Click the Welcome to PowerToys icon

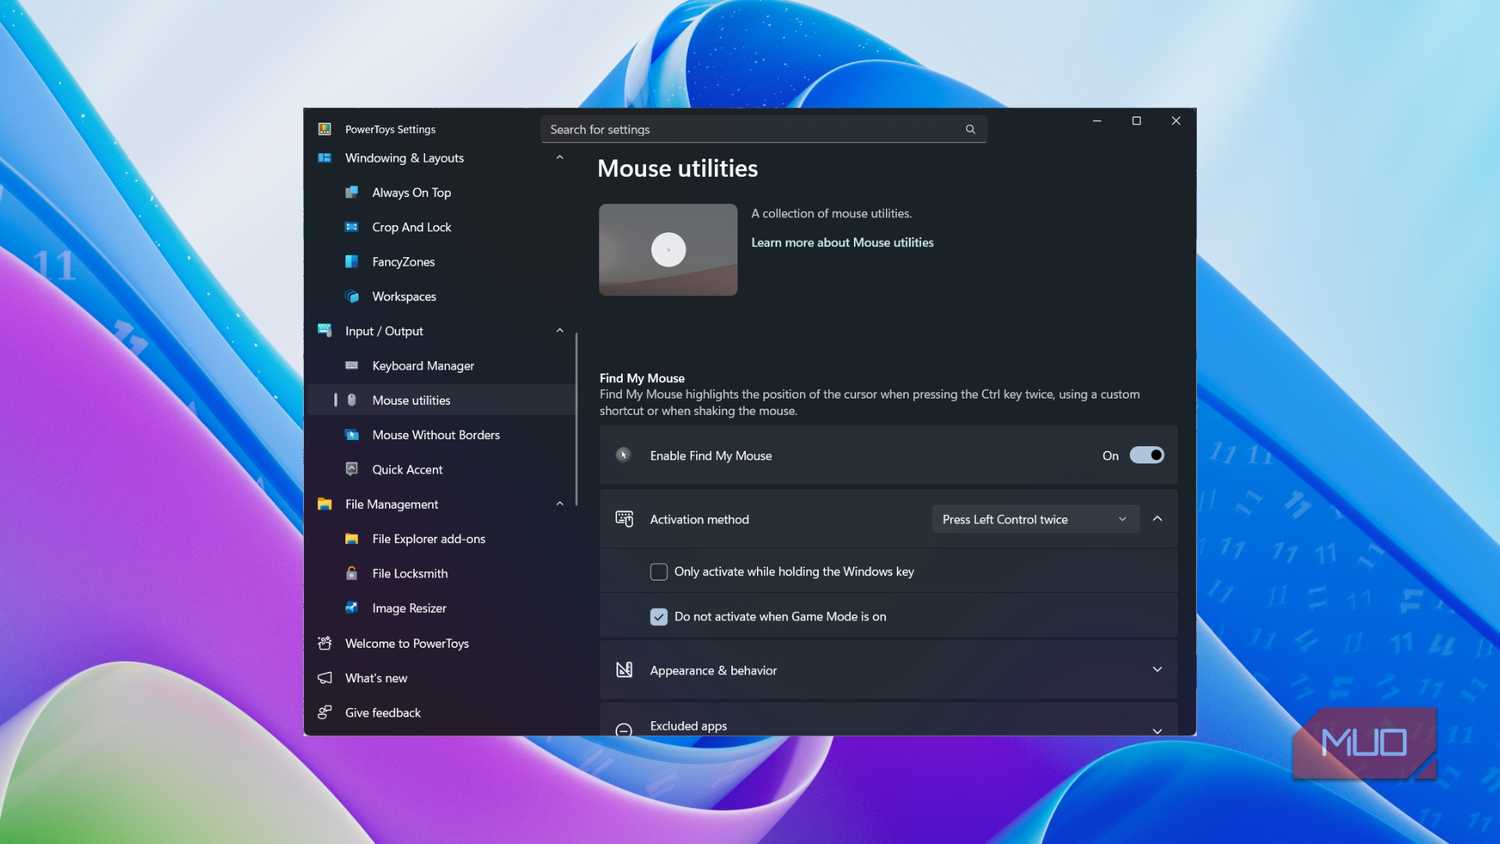[325, 643]
